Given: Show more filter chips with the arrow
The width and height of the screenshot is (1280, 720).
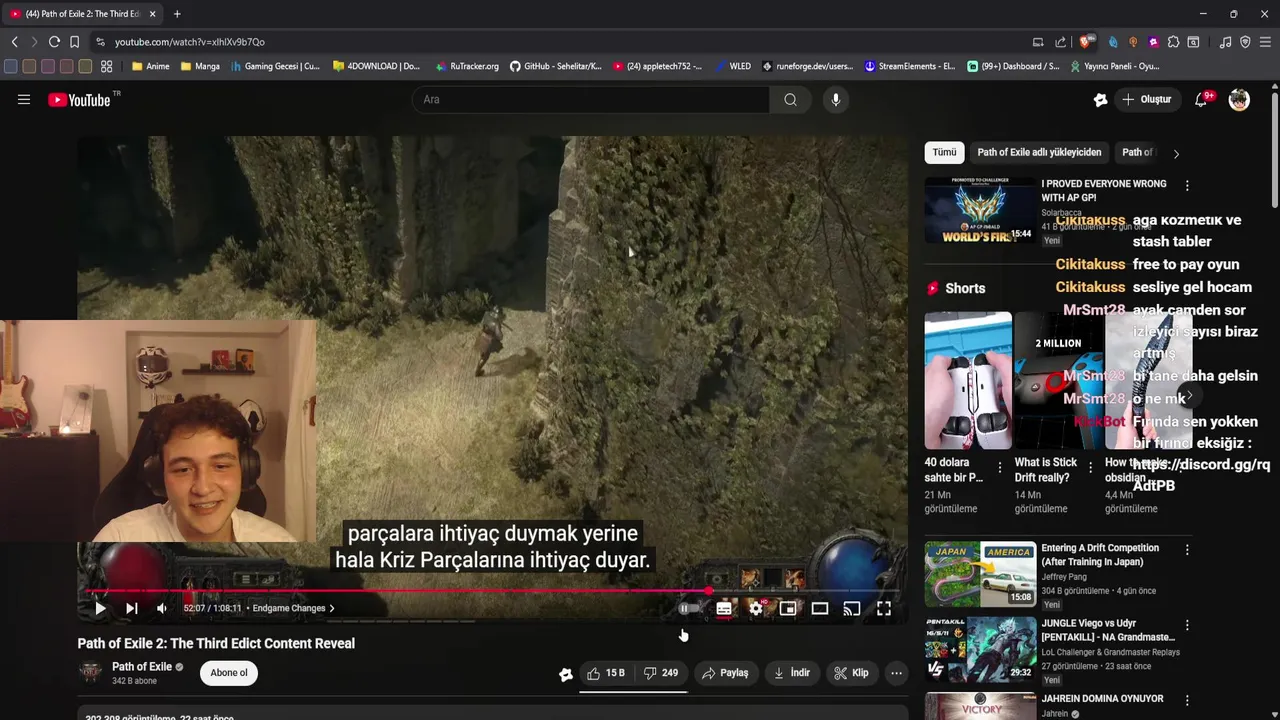Looking at the screenshot, I should [1176, 153].
